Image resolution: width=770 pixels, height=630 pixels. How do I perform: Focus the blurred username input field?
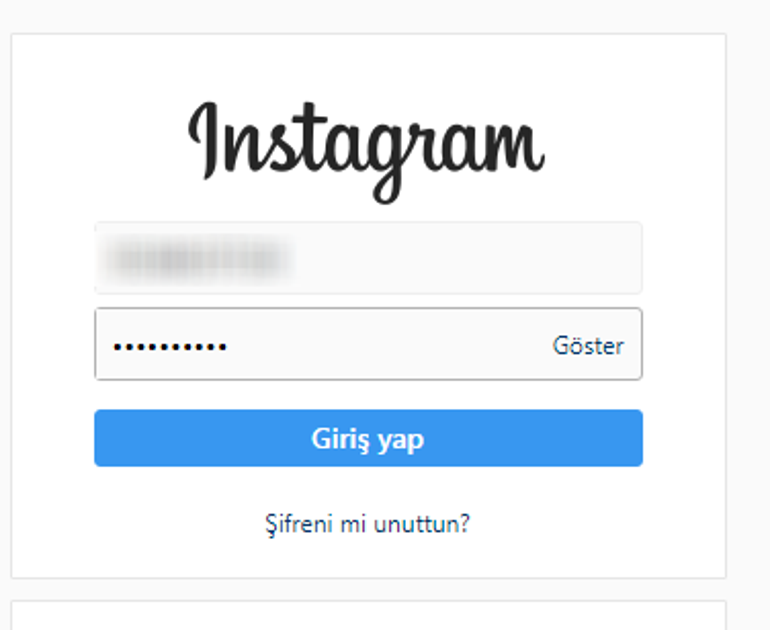tap(368, 258)
